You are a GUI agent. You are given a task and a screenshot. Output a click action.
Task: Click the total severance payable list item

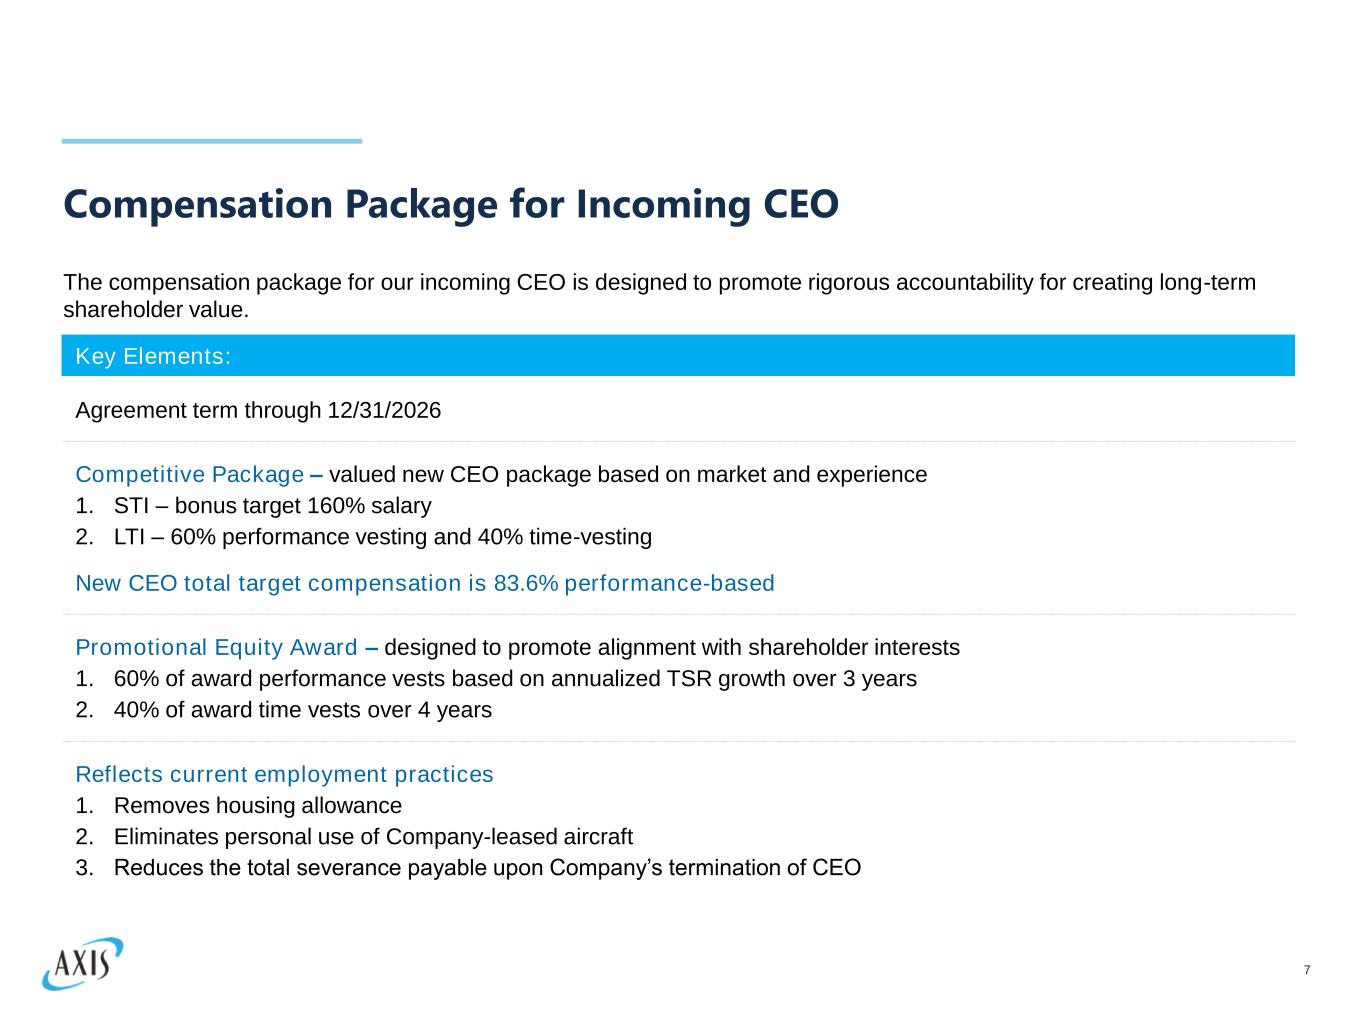point(486,868)
